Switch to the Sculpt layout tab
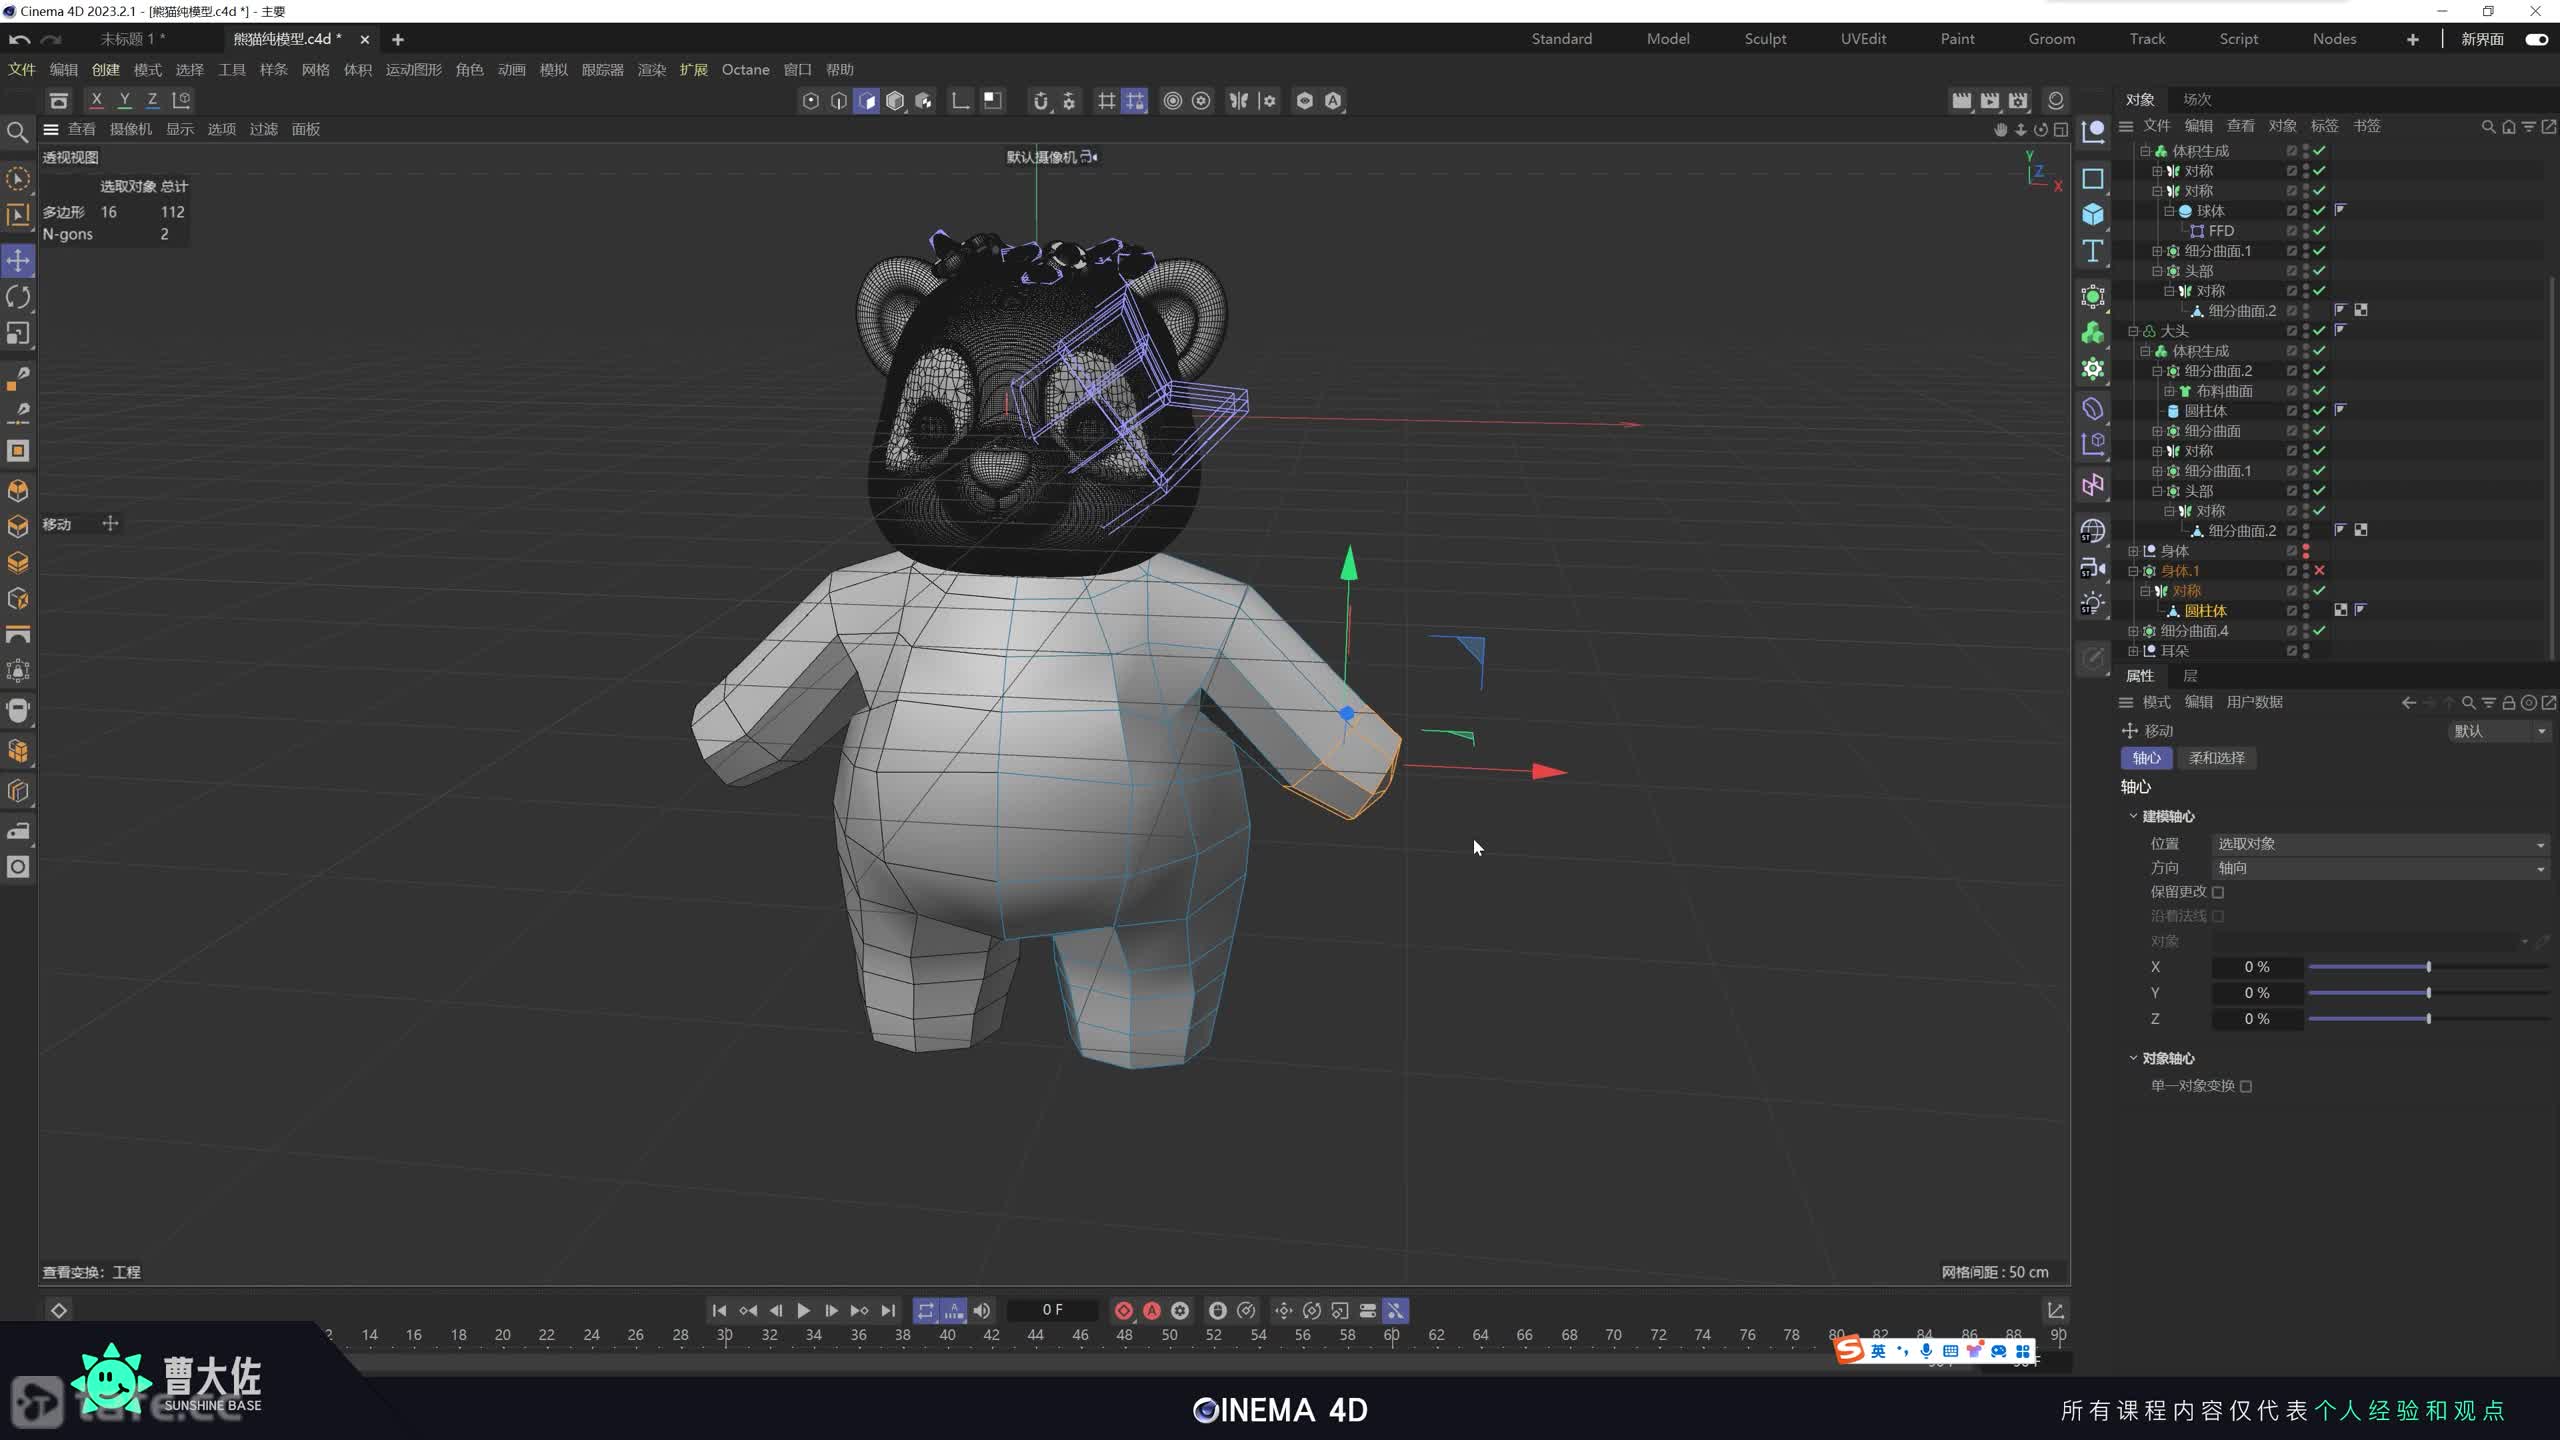2560x1440 pixels. 1765,39
